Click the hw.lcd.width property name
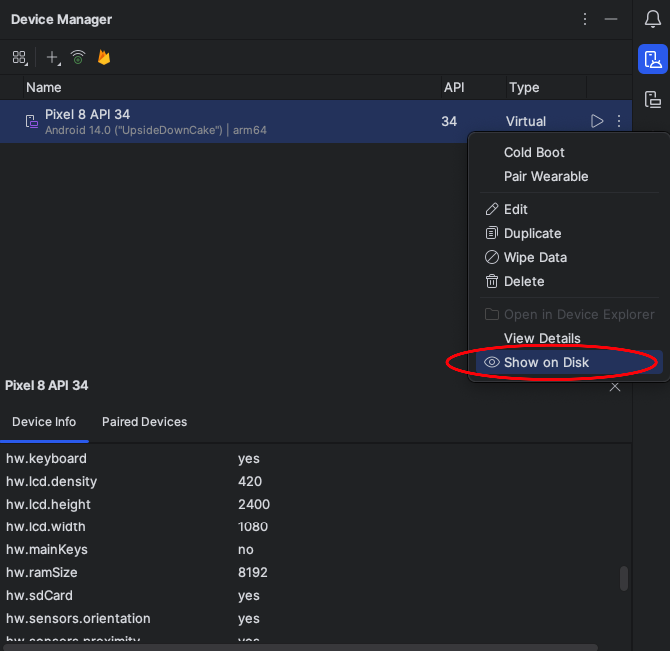670x651 pixels. coord(46,527)
